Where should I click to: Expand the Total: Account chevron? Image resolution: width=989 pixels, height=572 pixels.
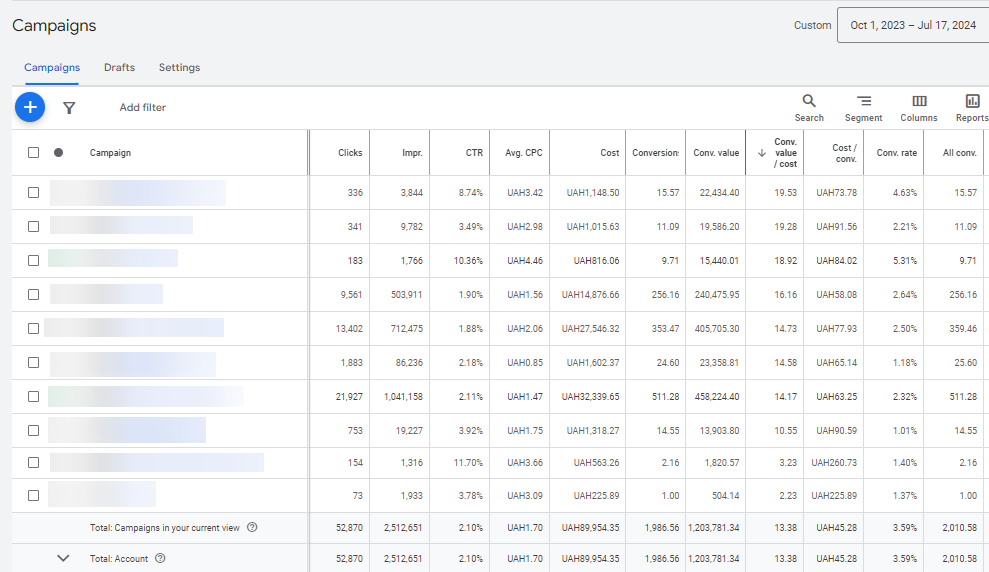coord(63,558)
